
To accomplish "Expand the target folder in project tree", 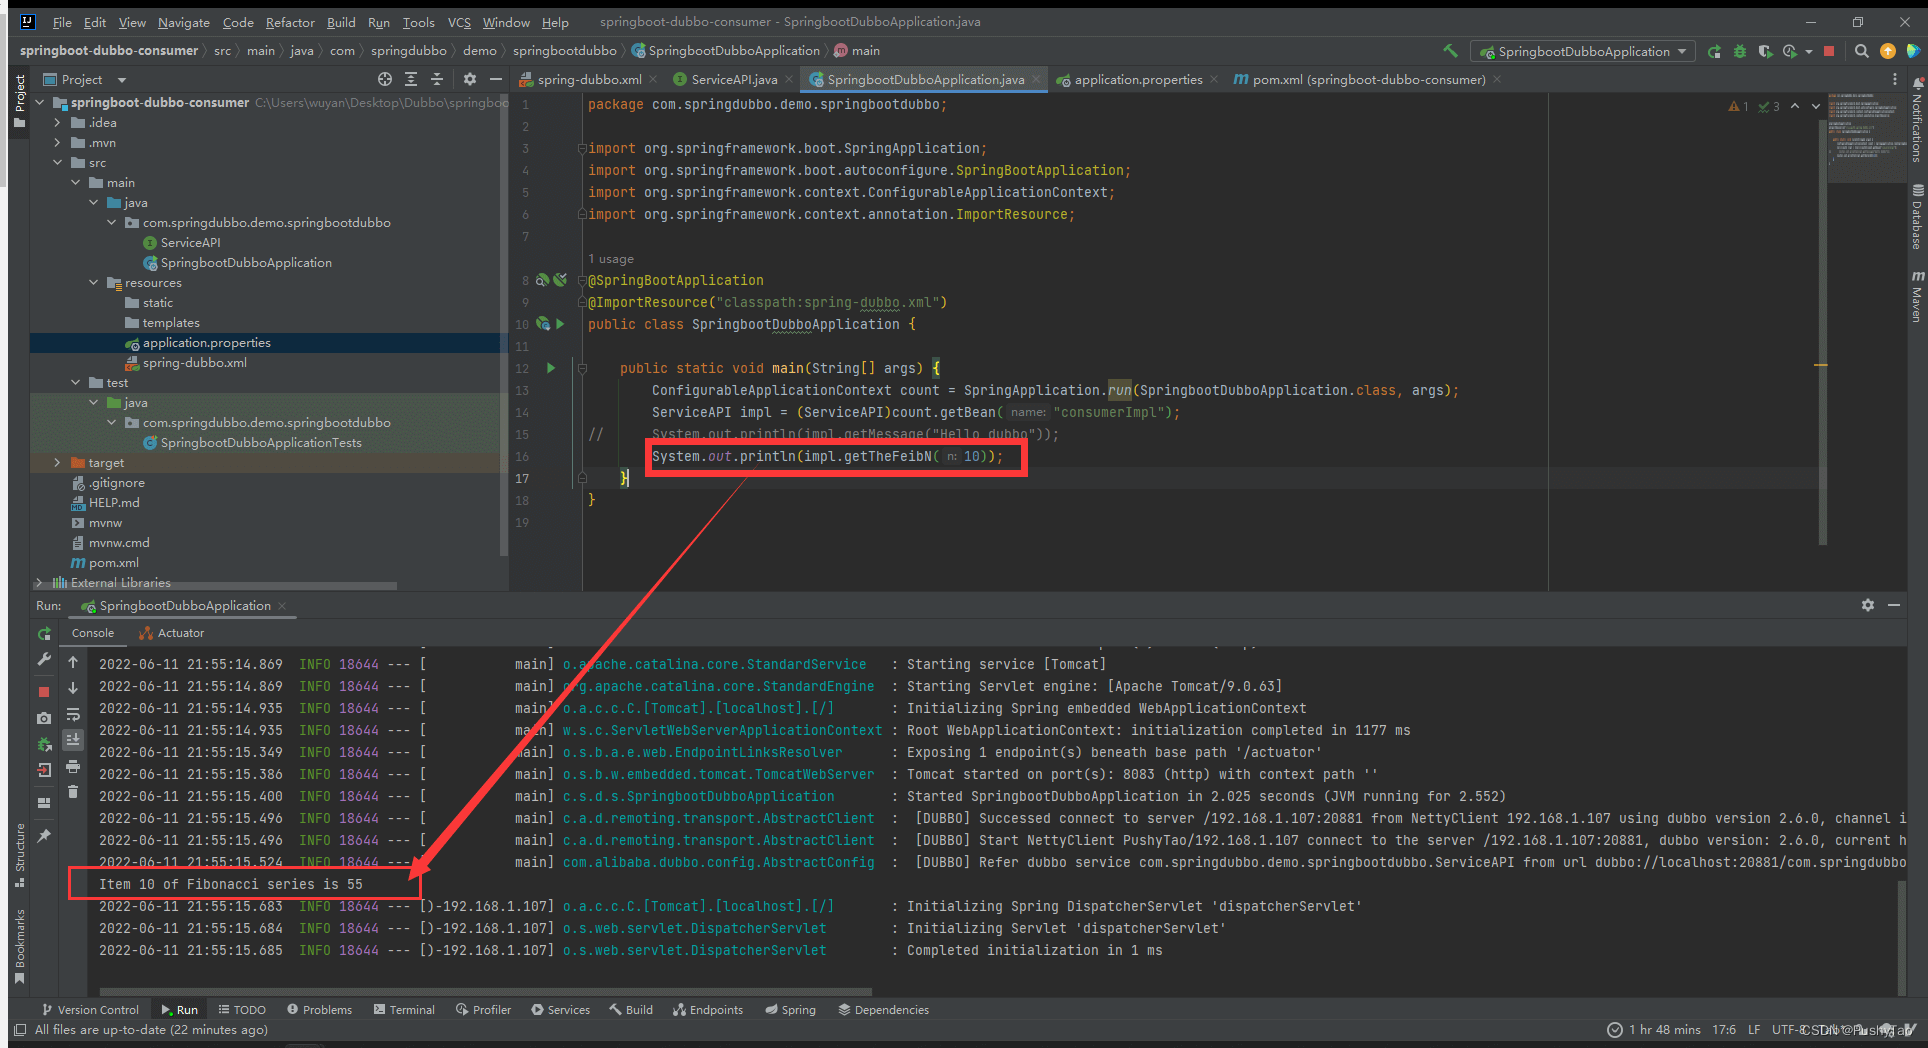I will tap(57, 463).
